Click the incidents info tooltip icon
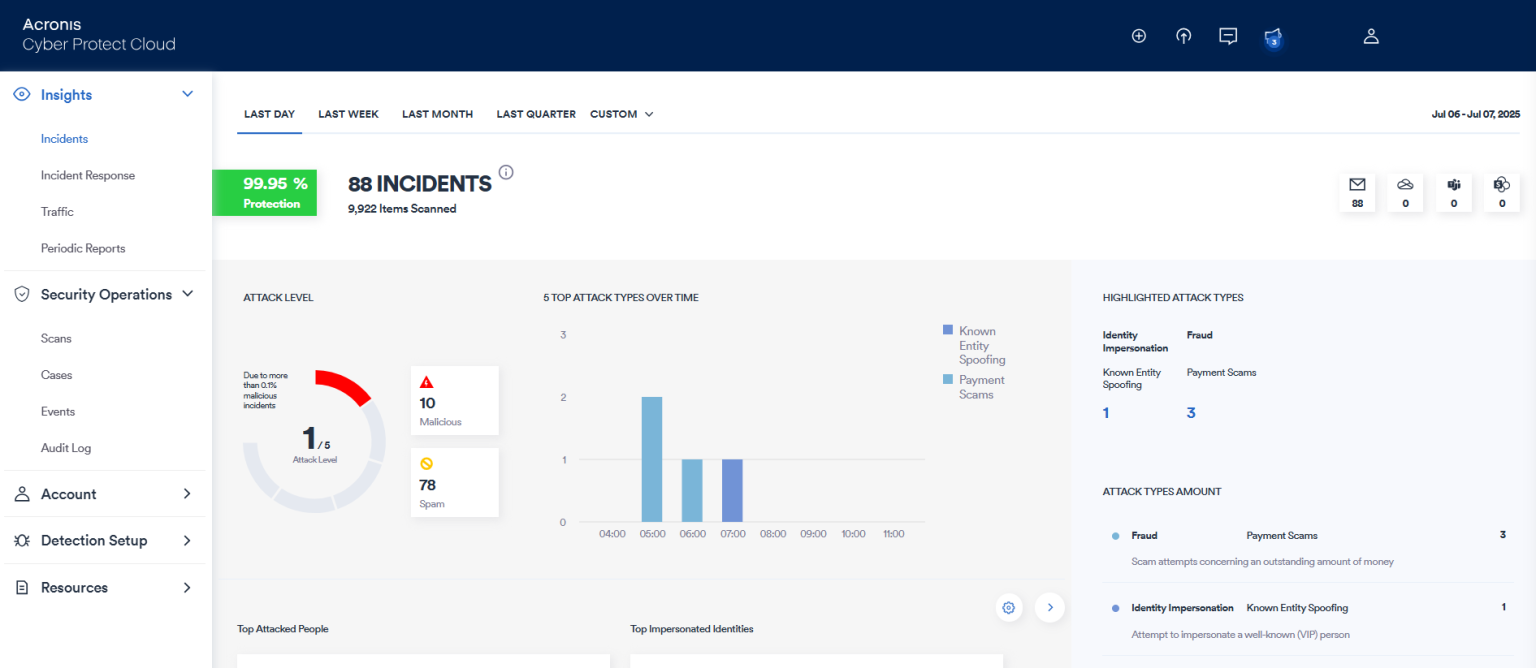1536x668 pixels. pos(506,172)
